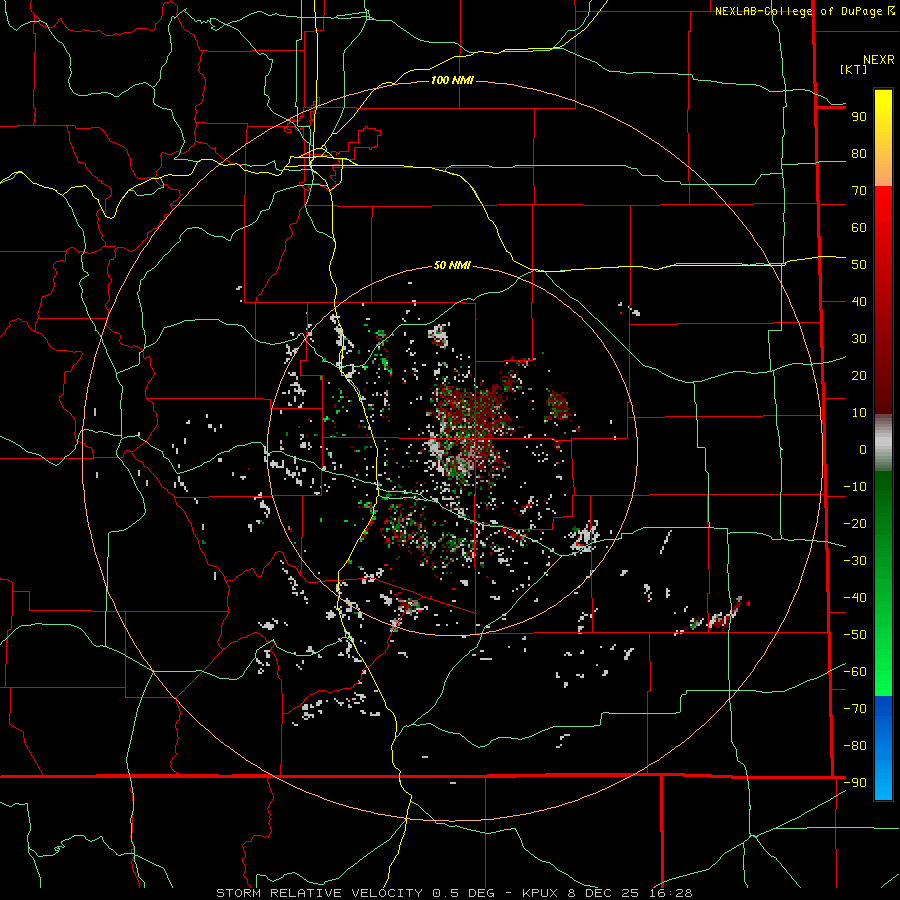900x900 pixels.
Task: Click the "NEXR" label above the color scale
Action: pos(879,60)
